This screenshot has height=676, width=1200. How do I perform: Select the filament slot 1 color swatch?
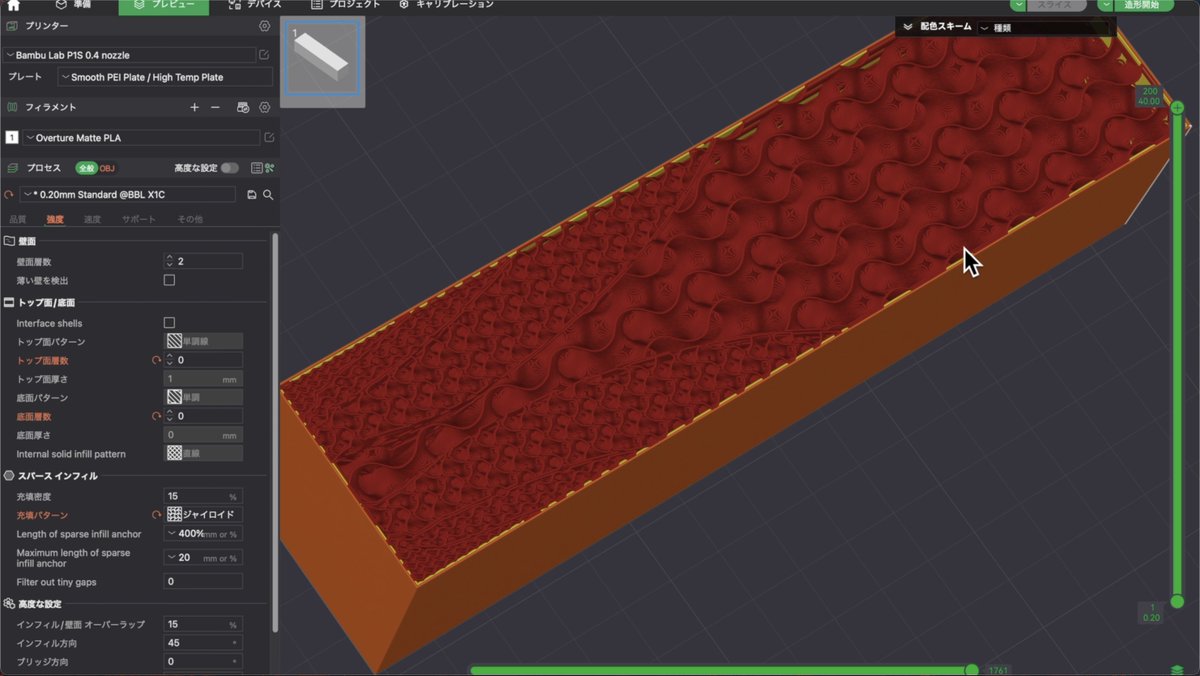[12, 138]
